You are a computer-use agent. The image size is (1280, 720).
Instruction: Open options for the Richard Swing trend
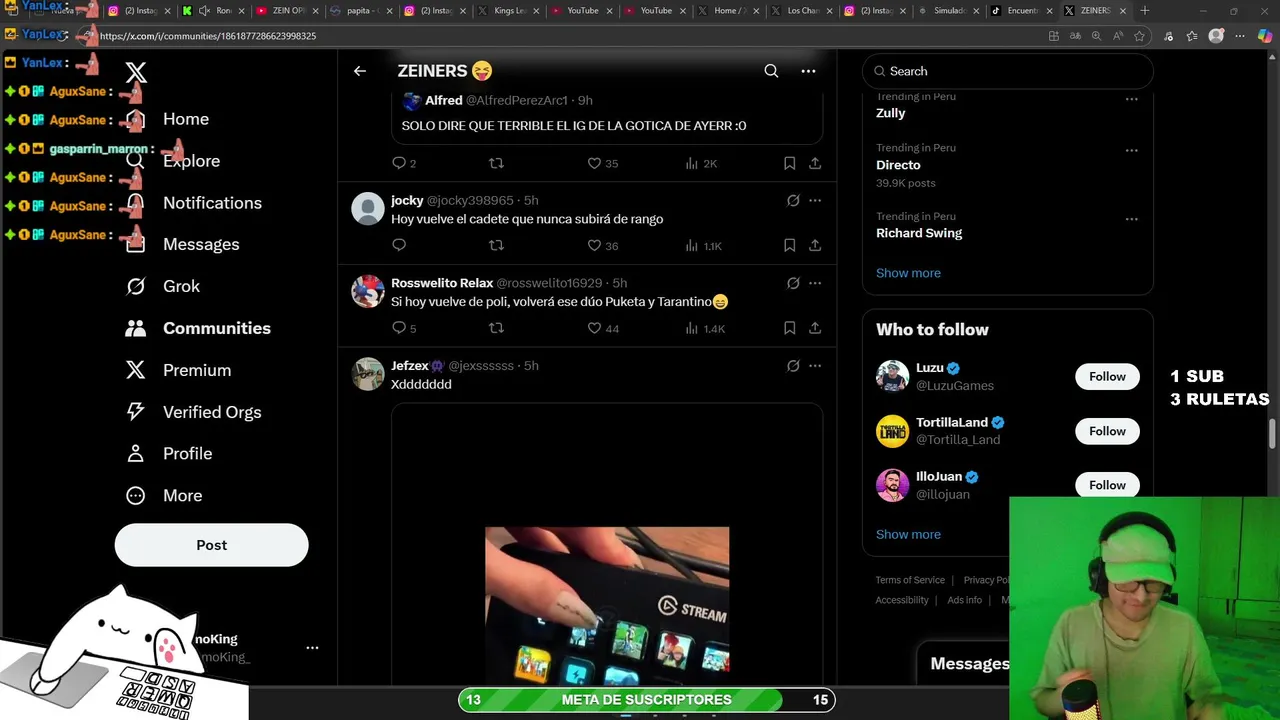(1131, 219)
